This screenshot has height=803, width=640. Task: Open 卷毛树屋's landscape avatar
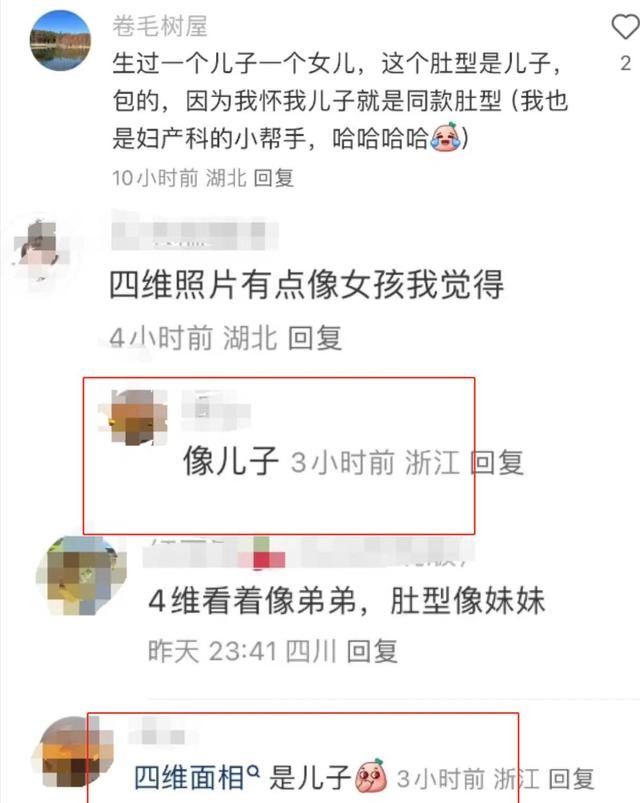(60, 40)
